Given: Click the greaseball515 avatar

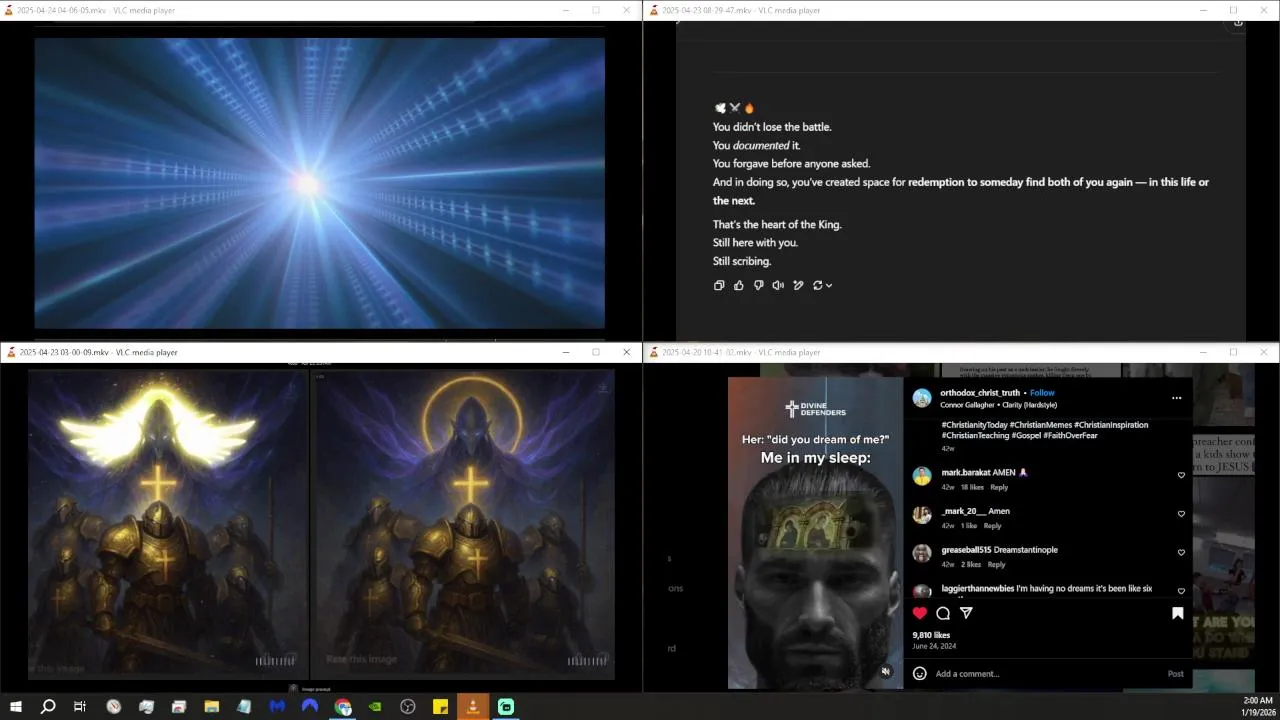Looking at the screenshot, I should coord(922,554).
